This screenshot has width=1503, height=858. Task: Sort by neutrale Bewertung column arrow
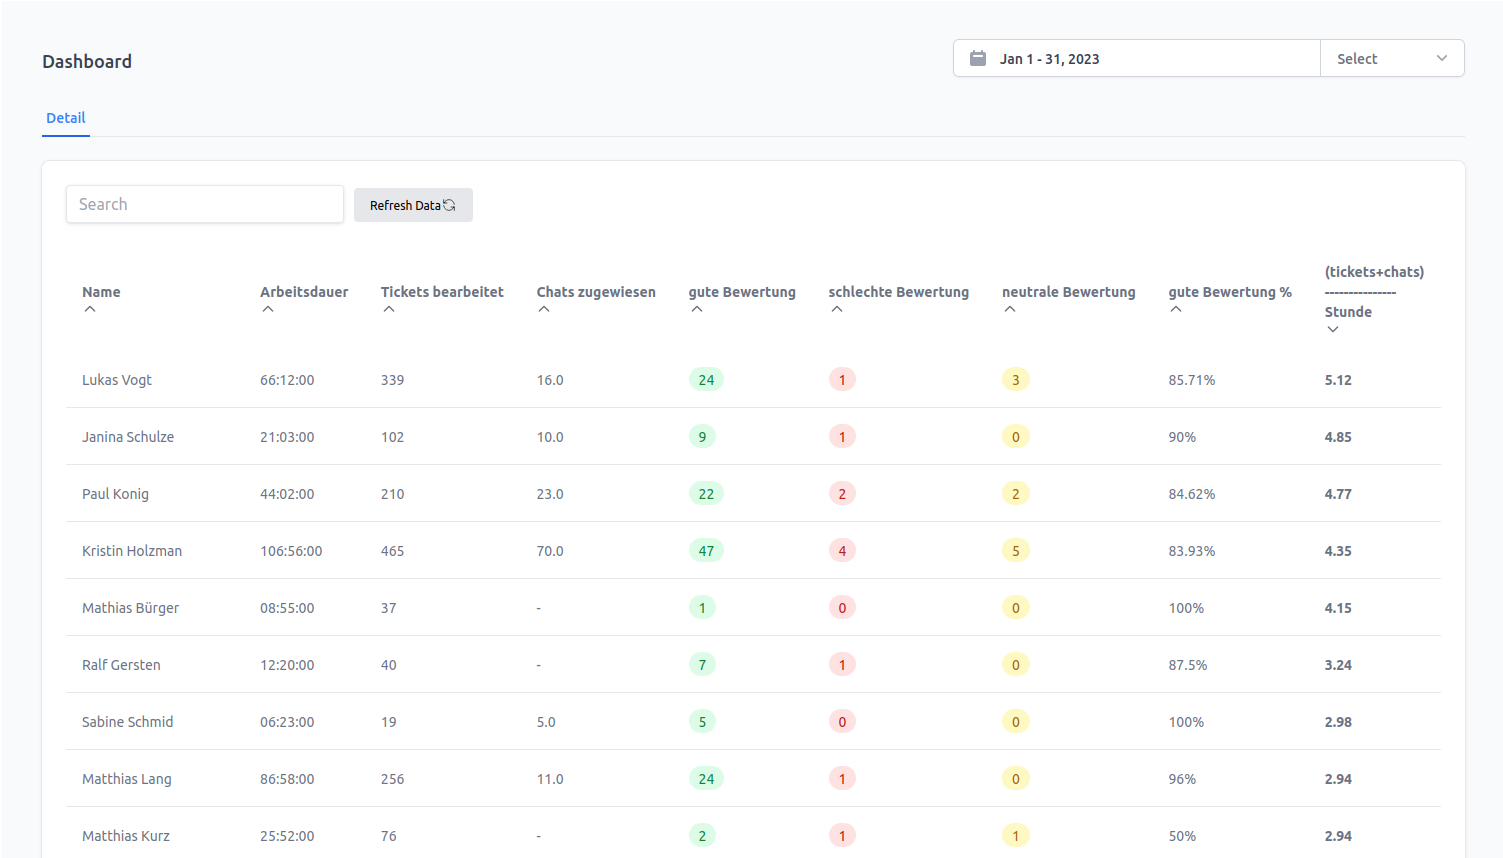[1010, 309]
